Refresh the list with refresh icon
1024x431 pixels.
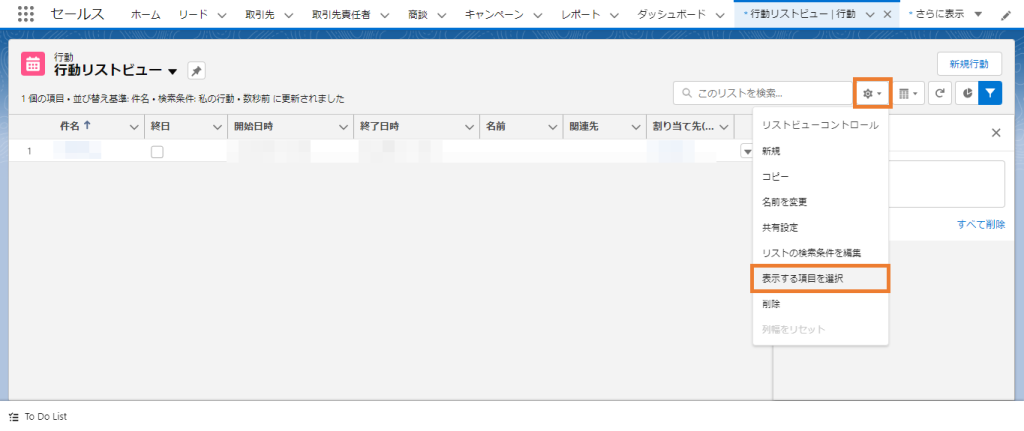point(939,93)
